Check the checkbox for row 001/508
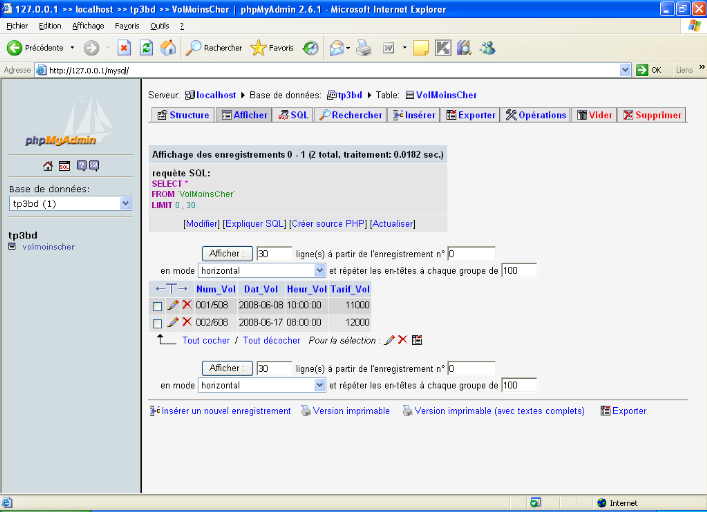Screen dimensions: 707x512 (157, 306)
